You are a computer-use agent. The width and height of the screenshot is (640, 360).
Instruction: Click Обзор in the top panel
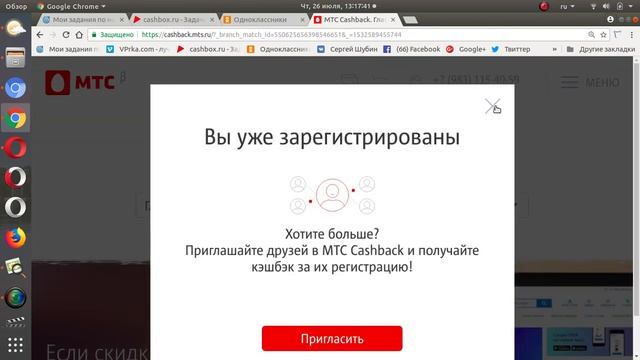[x=16, y=6]
